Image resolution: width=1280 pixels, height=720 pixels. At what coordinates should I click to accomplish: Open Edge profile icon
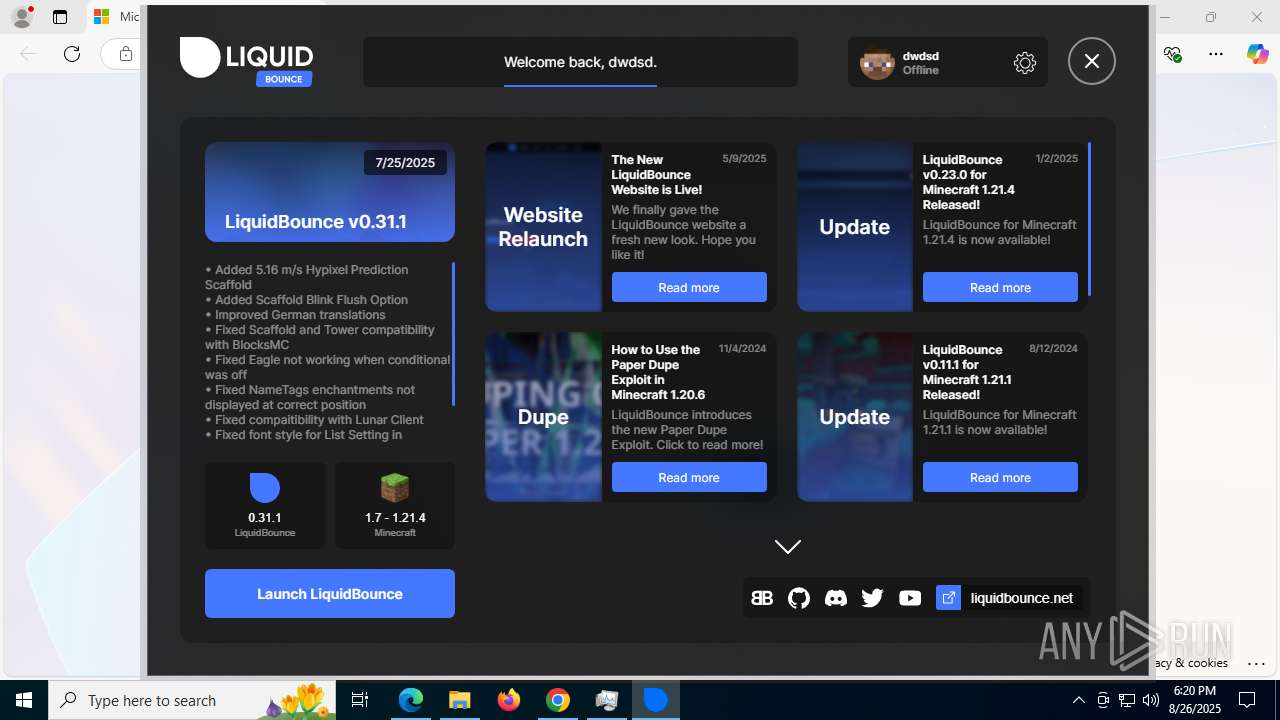[x=22, y=17]
